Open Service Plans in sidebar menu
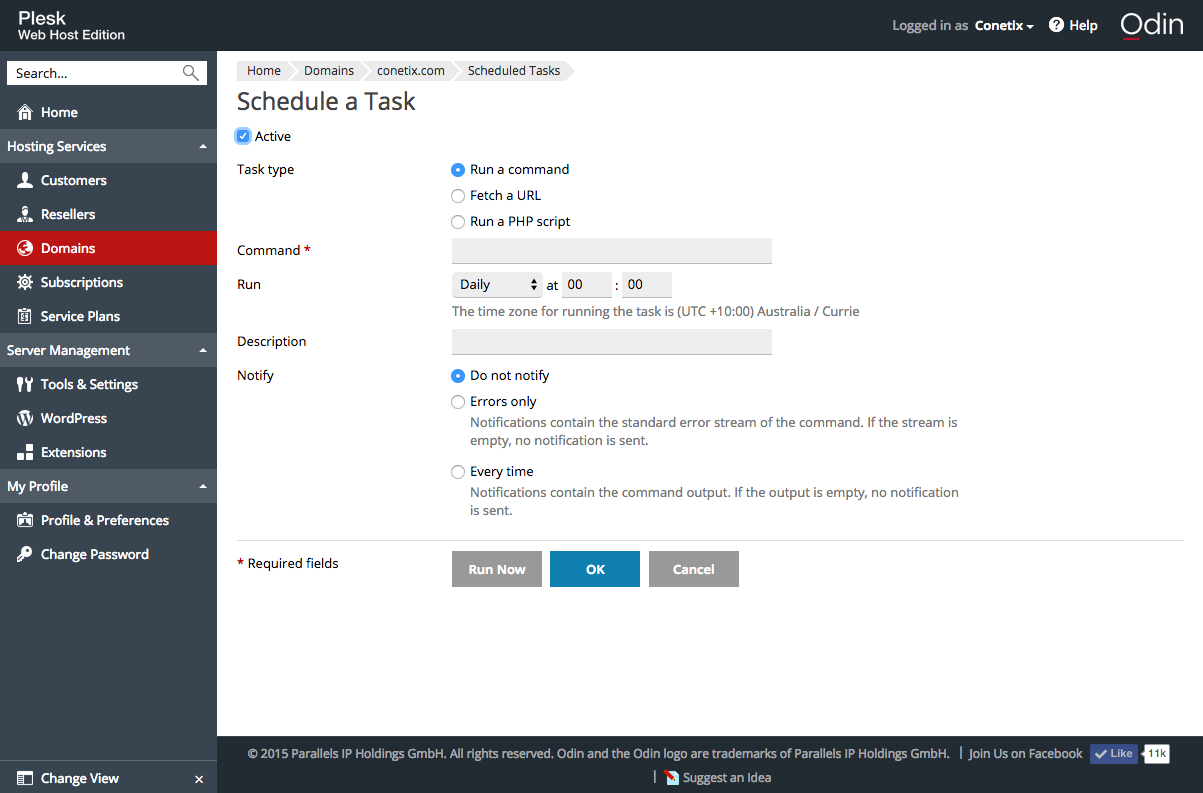The height and width of the screenshot is (793, 1203). point(80,317)
